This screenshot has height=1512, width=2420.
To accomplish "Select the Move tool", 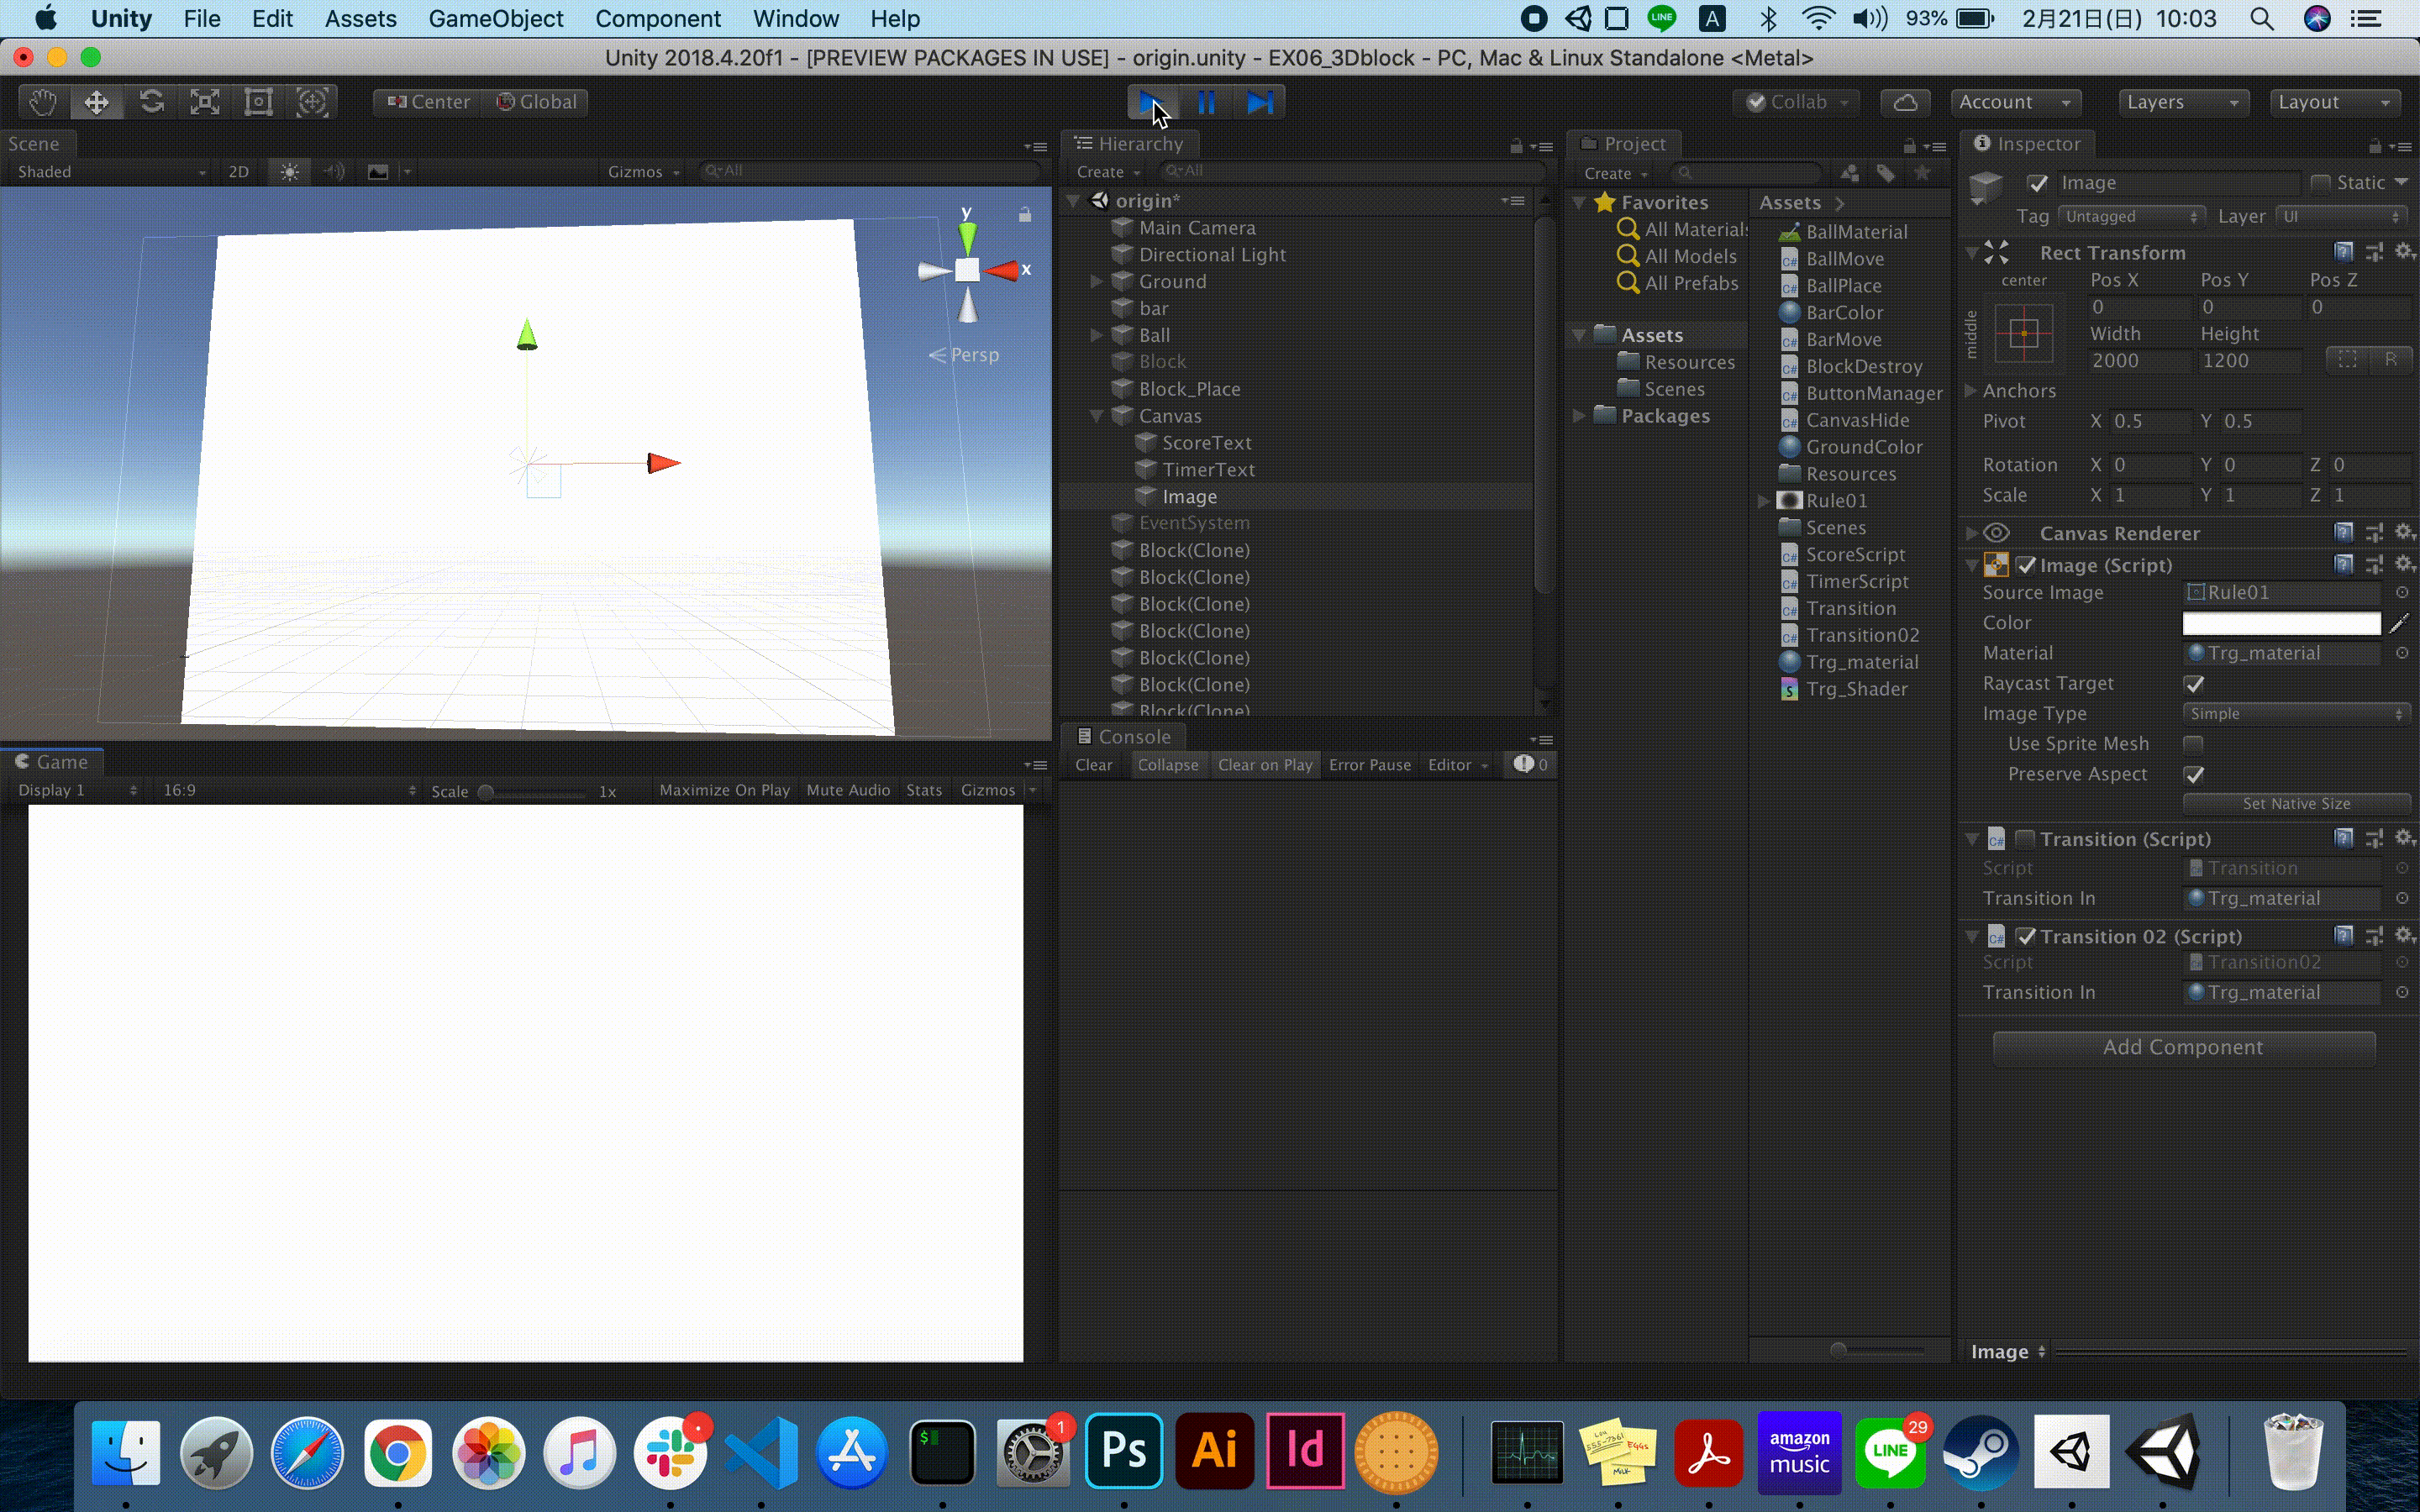I will [x=96, y=101].
